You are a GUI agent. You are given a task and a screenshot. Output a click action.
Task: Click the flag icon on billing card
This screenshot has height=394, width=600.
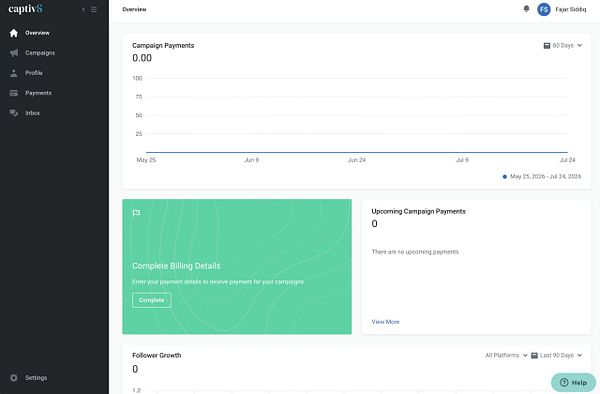click(136, 213)
